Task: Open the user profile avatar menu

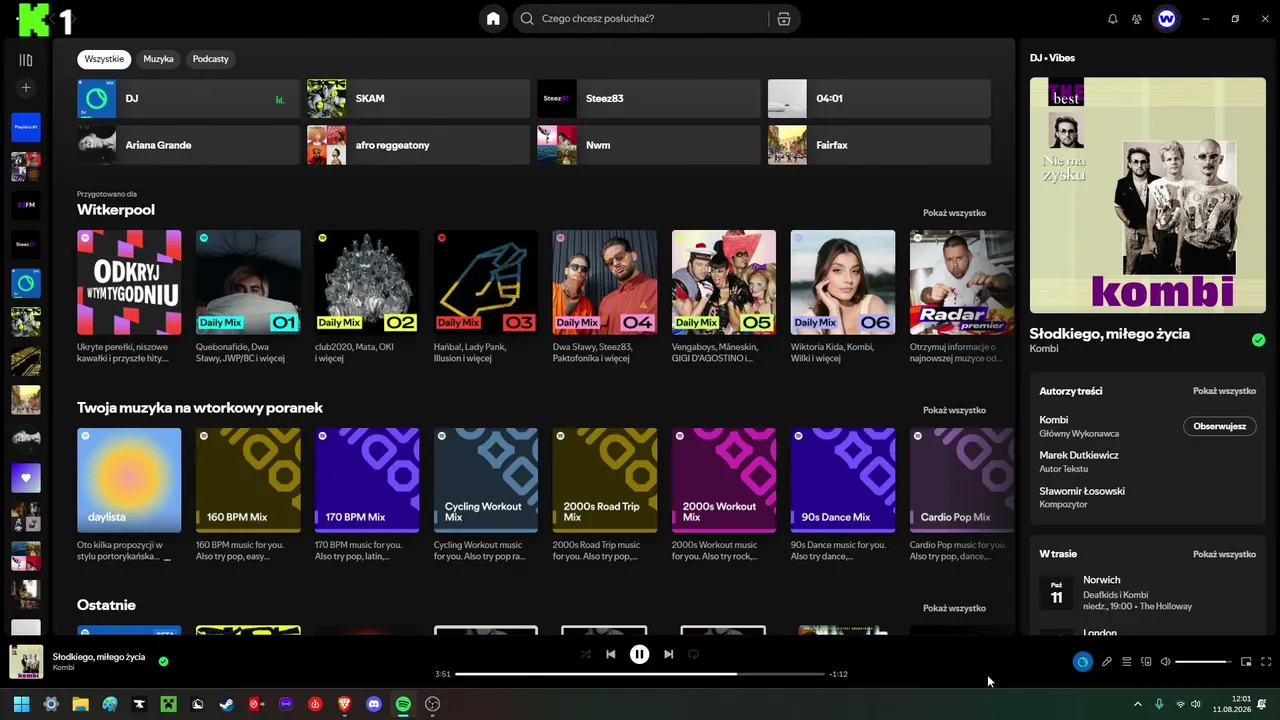Action: (1166, 18)
